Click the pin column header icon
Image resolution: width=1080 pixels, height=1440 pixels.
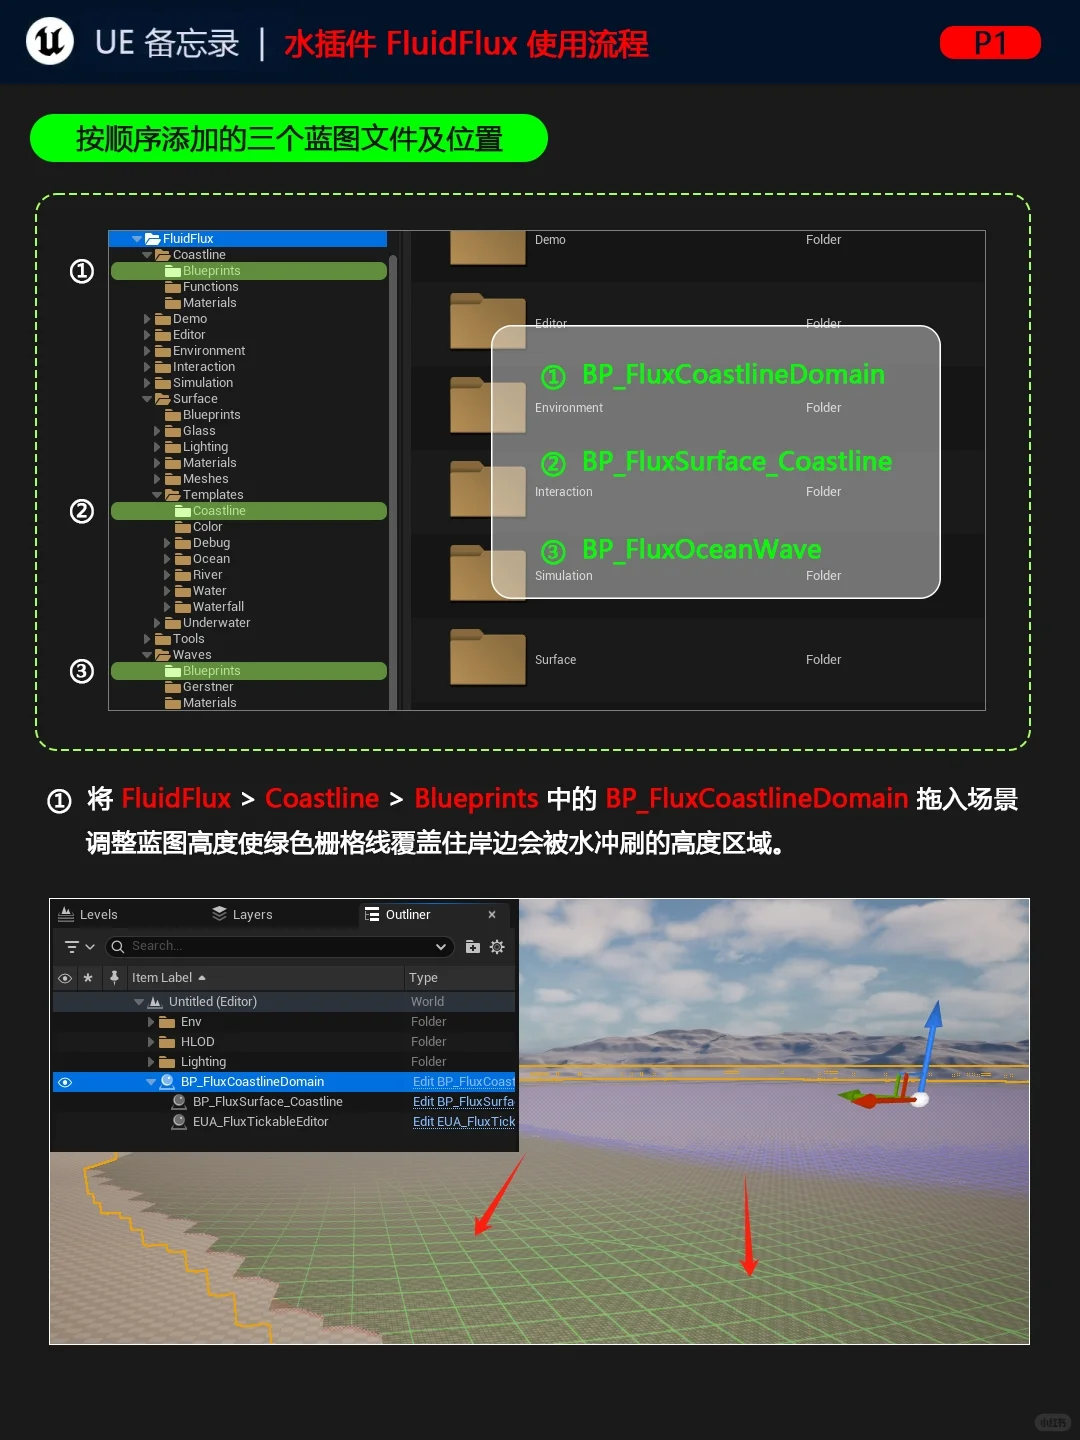(x=114, y=978)
